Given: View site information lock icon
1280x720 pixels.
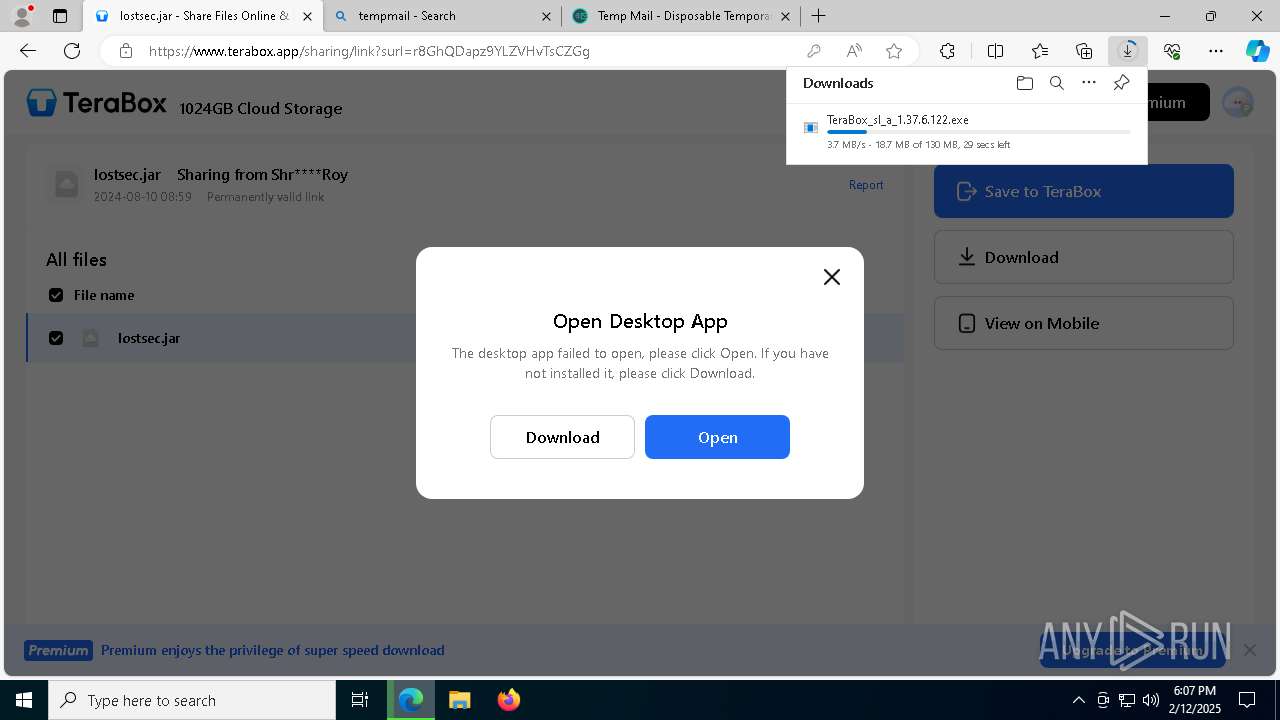Looking at the screenshot, I should pos(125,51).
